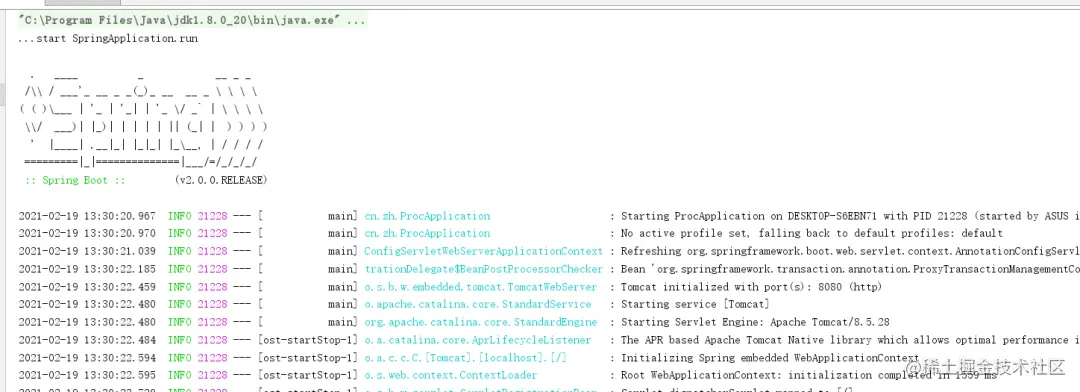1080x392 pixels.
Task: Click 'org.apache.catalina.core.StandardEngine' logger name
Action: point(481,322)
